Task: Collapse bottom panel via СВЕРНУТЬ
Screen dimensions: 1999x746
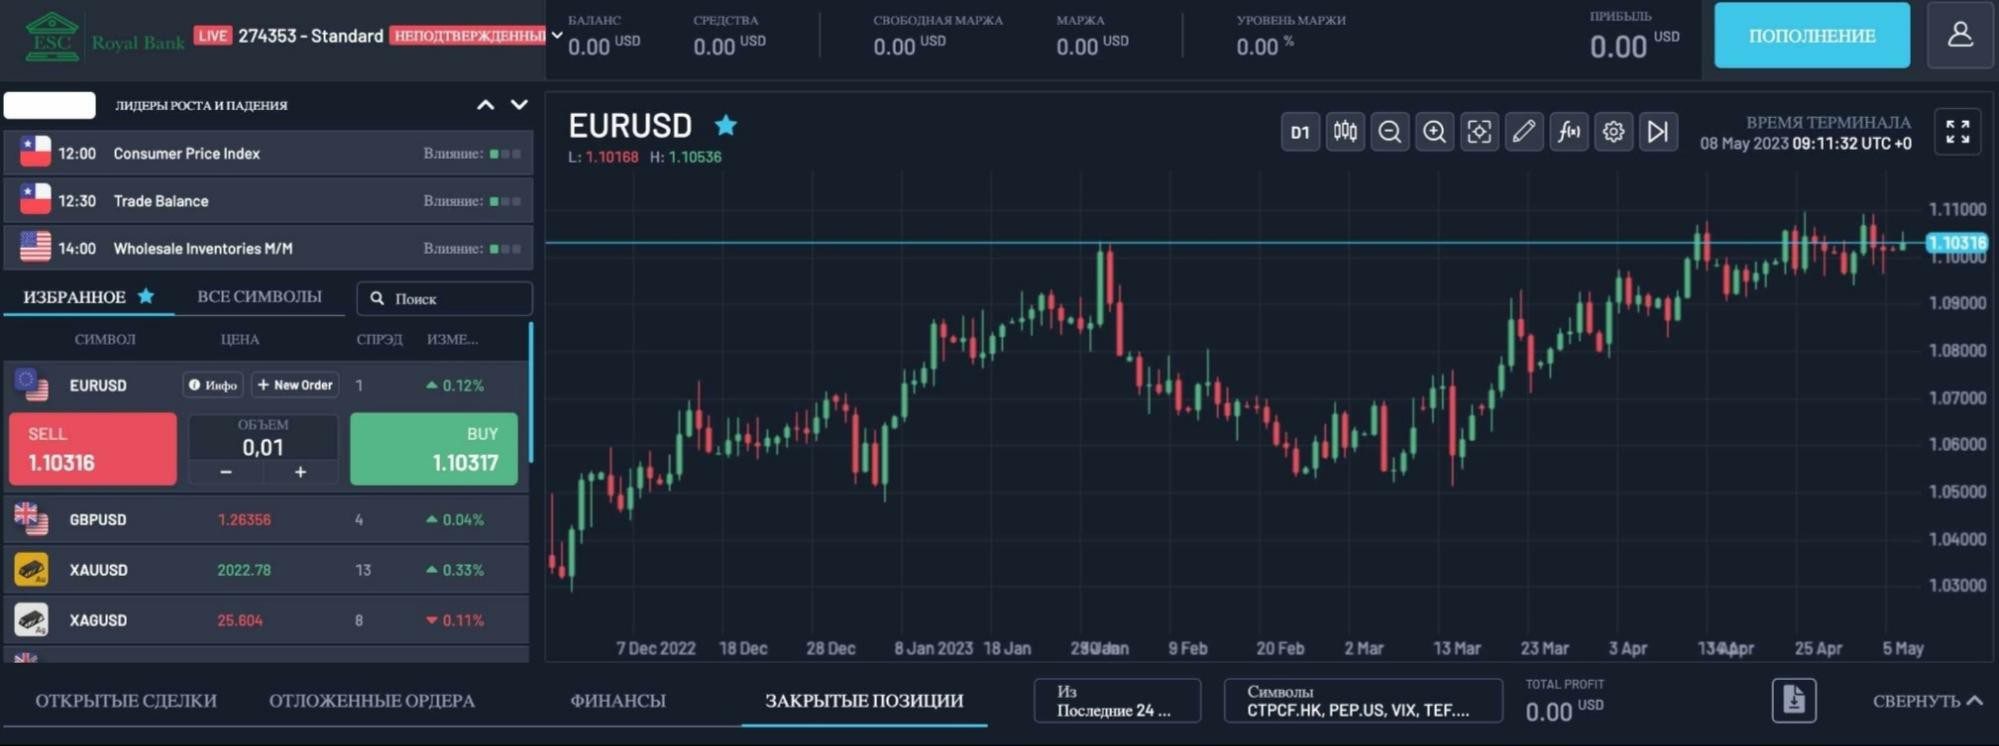Action: 1927,701
